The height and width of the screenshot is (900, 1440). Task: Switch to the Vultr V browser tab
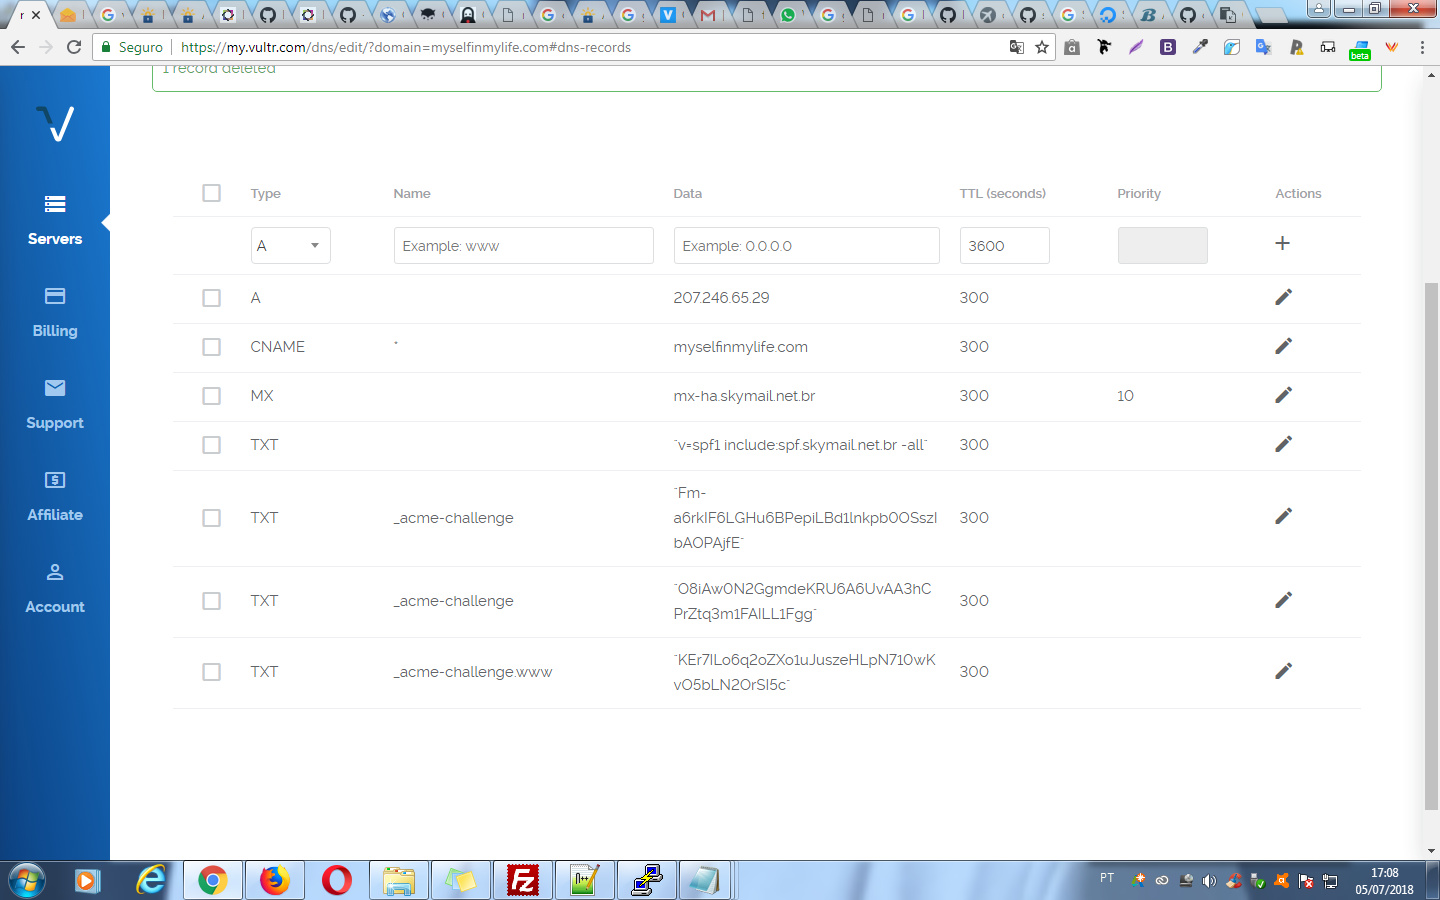coord(668,15)
